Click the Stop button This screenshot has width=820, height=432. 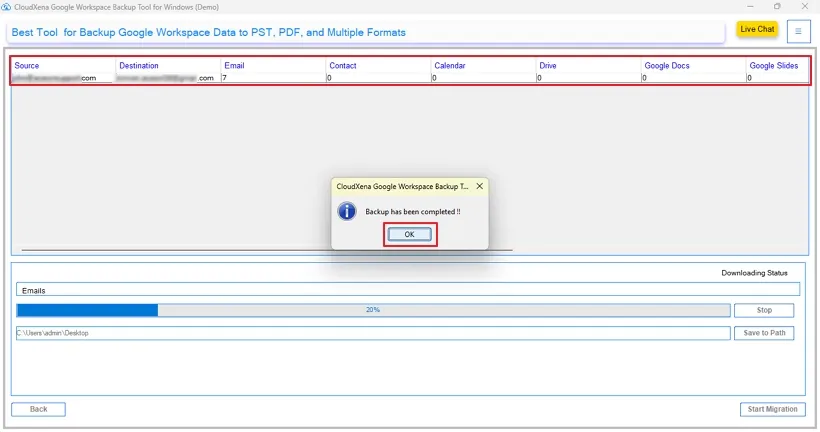pyautogui.click(x=764, y=311)
